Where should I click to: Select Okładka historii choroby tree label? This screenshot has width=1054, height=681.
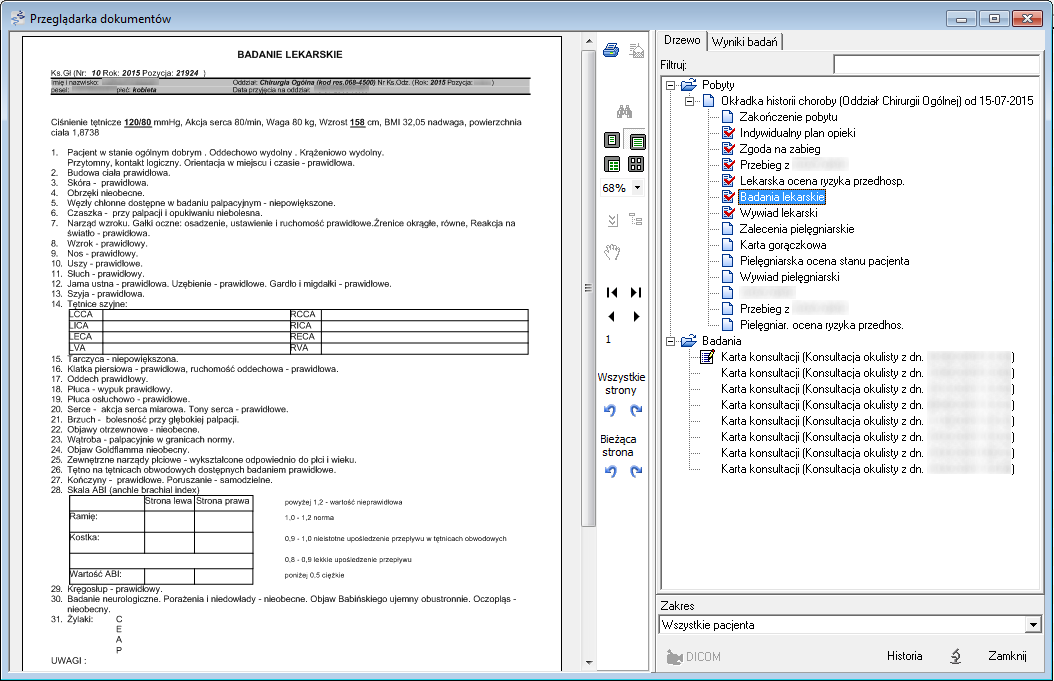(x=877, y=102)
